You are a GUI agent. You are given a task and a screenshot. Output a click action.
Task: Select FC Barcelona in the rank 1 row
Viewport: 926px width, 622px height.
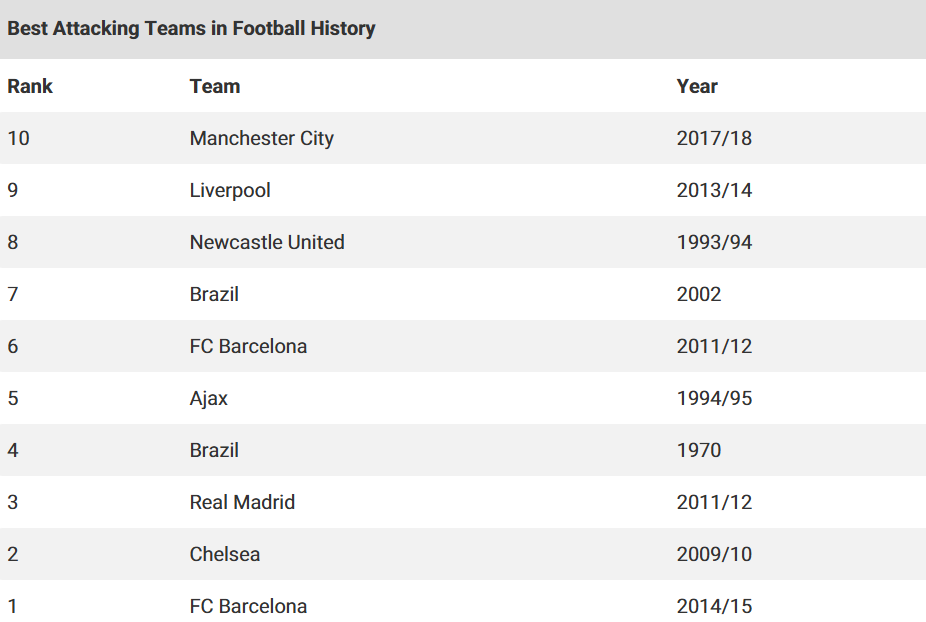(248, 606)
